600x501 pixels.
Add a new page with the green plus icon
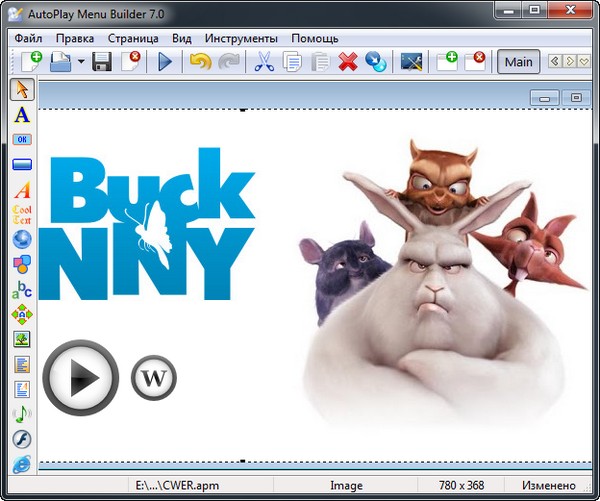446,62
